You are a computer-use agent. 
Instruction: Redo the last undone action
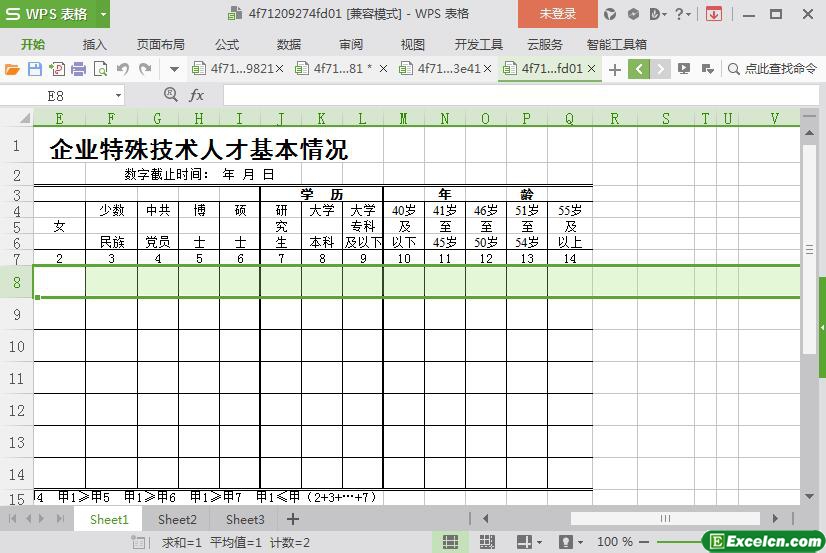coord(145,69)
